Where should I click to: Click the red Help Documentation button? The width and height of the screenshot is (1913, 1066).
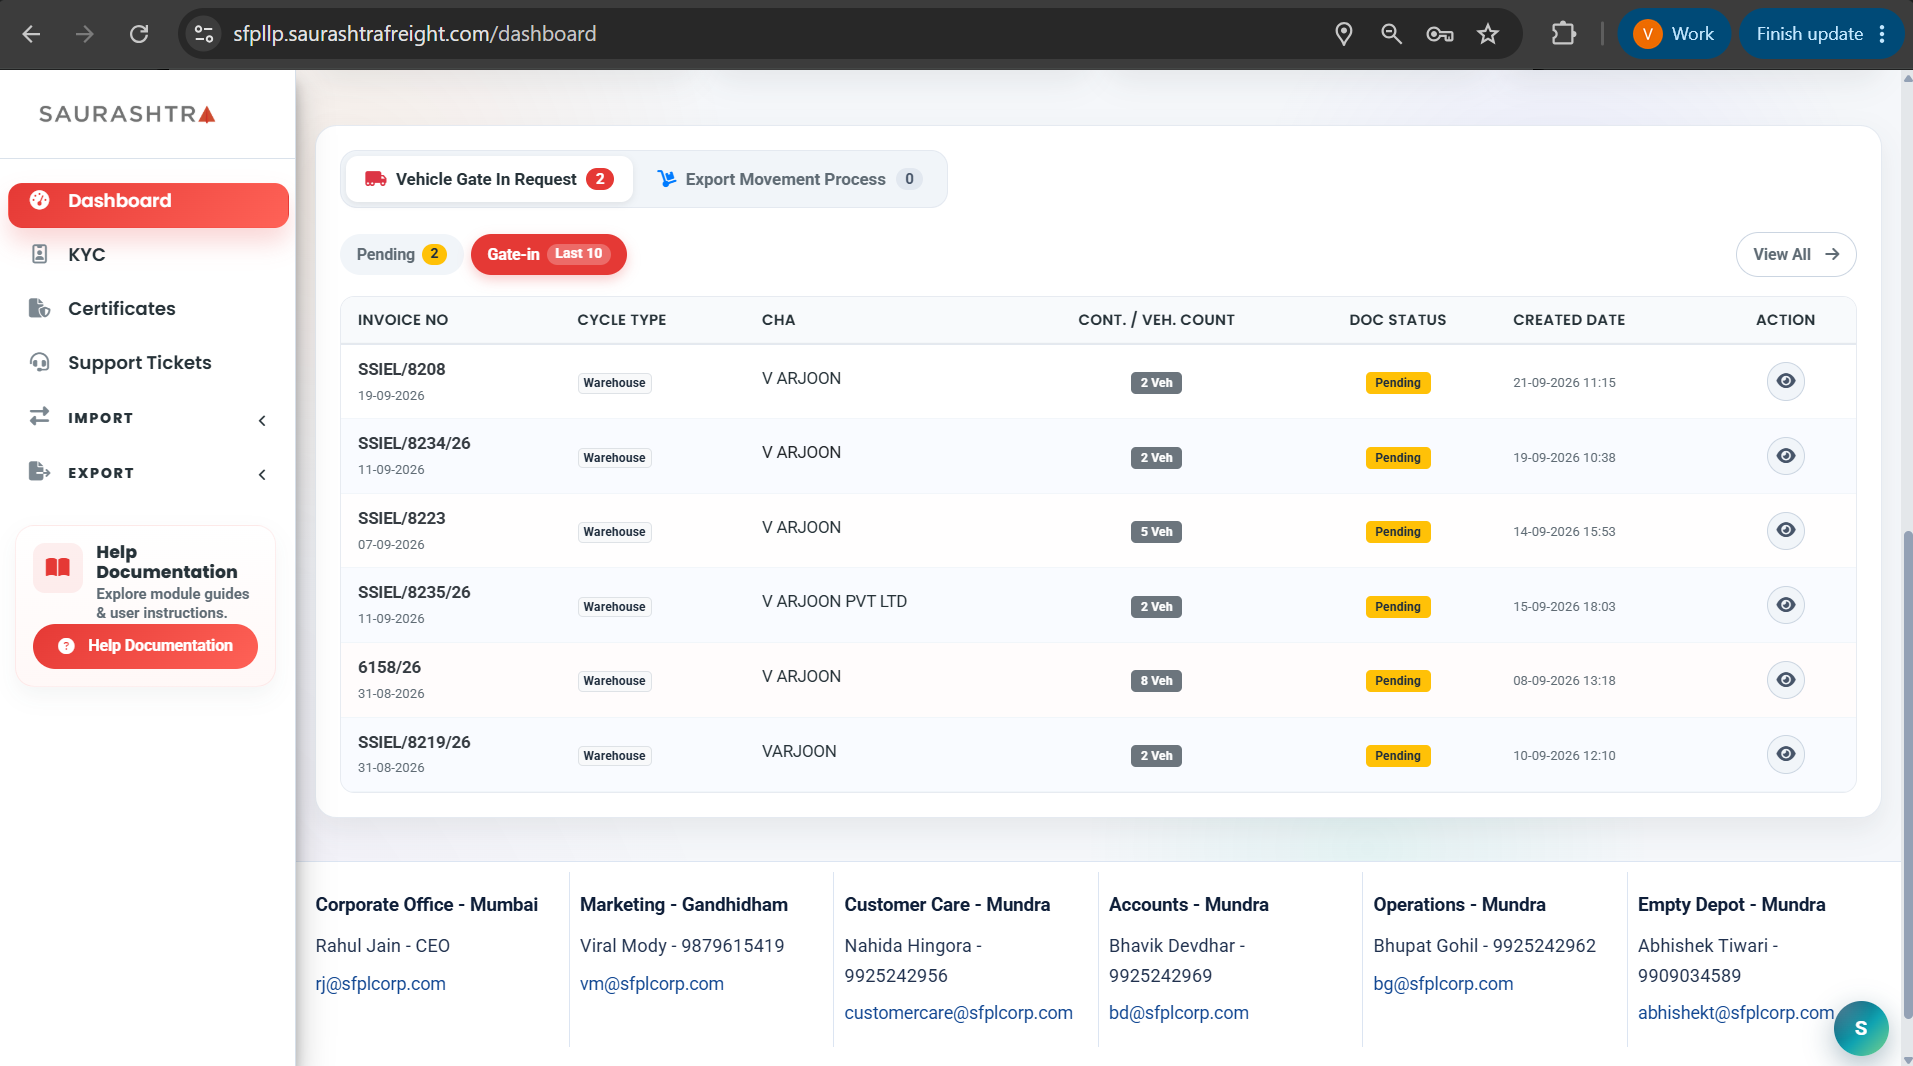click(x=145, y=646)
